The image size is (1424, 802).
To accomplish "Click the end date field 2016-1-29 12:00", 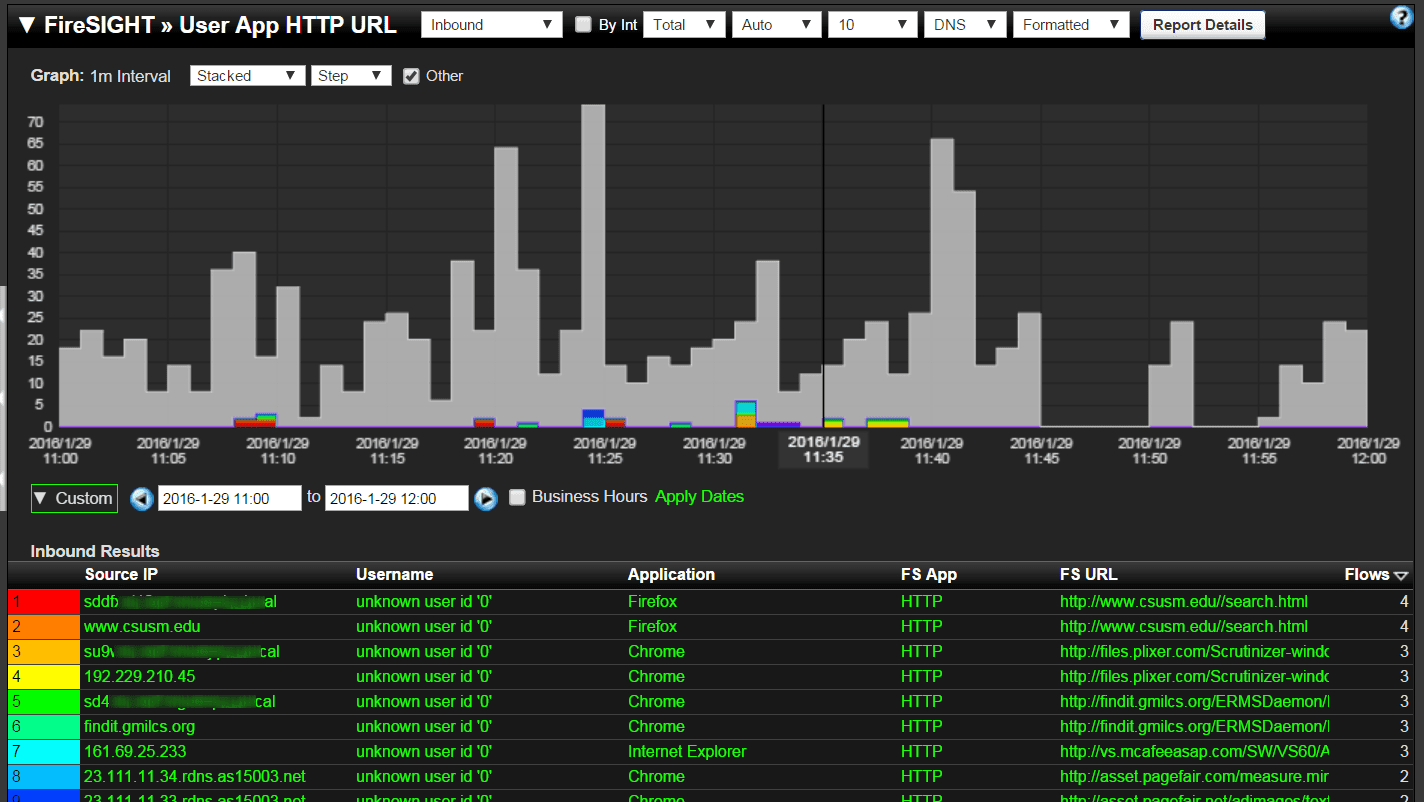I will (397, 498).
